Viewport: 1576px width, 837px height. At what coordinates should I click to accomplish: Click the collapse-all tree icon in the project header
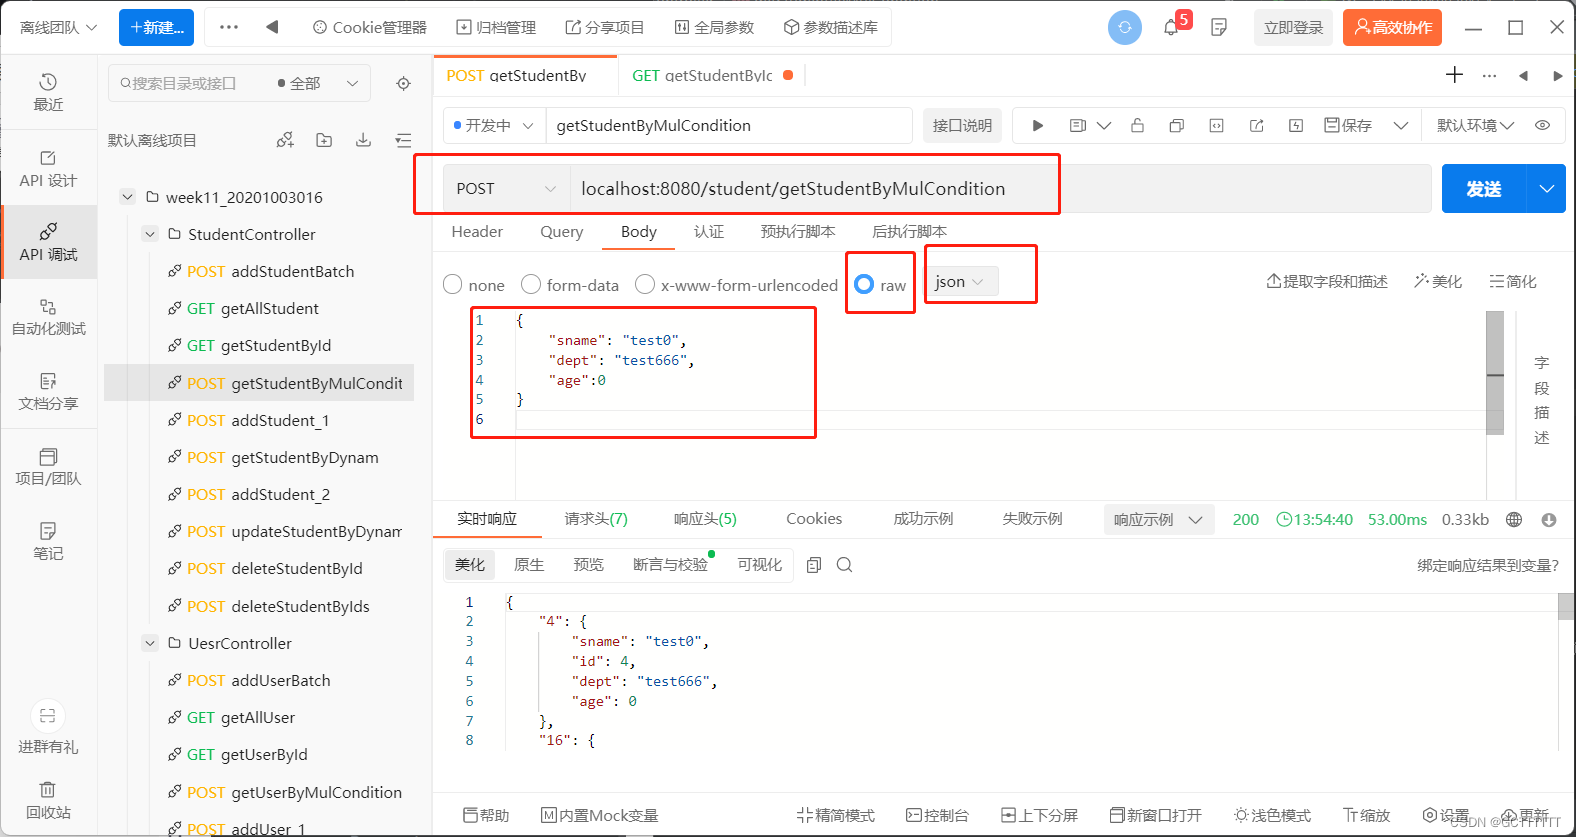tap(403, 140)
